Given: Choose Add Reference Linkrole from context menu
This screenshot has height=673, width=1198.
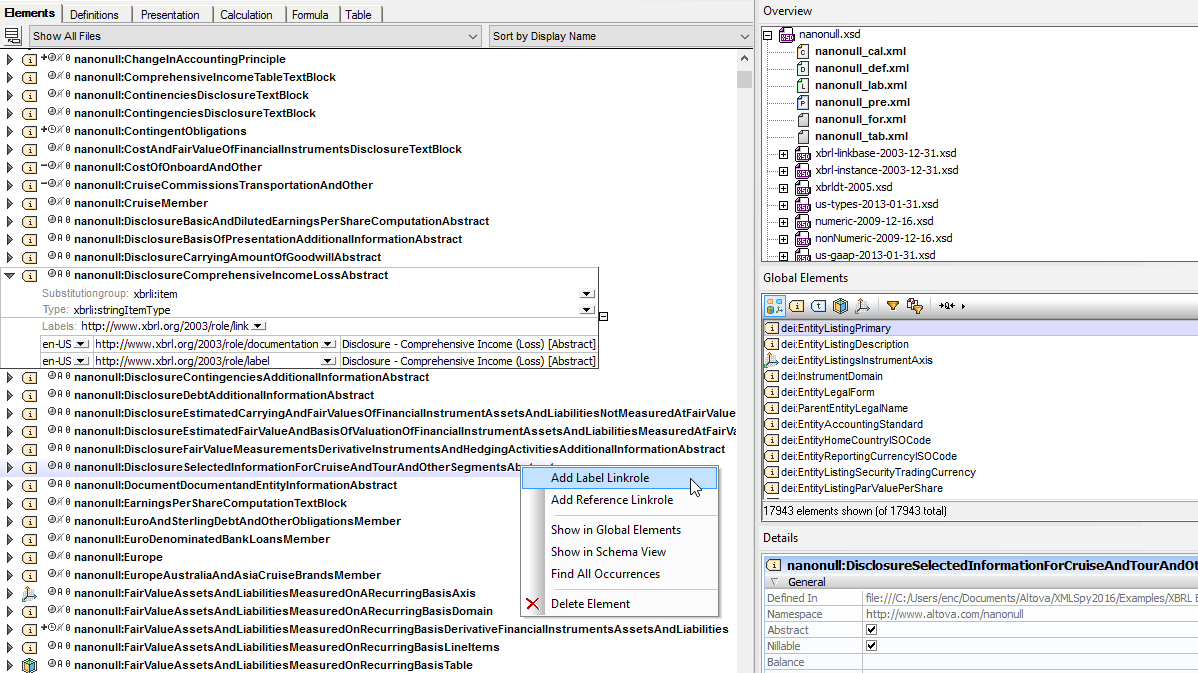Looking at the screenshot, I should [x=620, y=500].
